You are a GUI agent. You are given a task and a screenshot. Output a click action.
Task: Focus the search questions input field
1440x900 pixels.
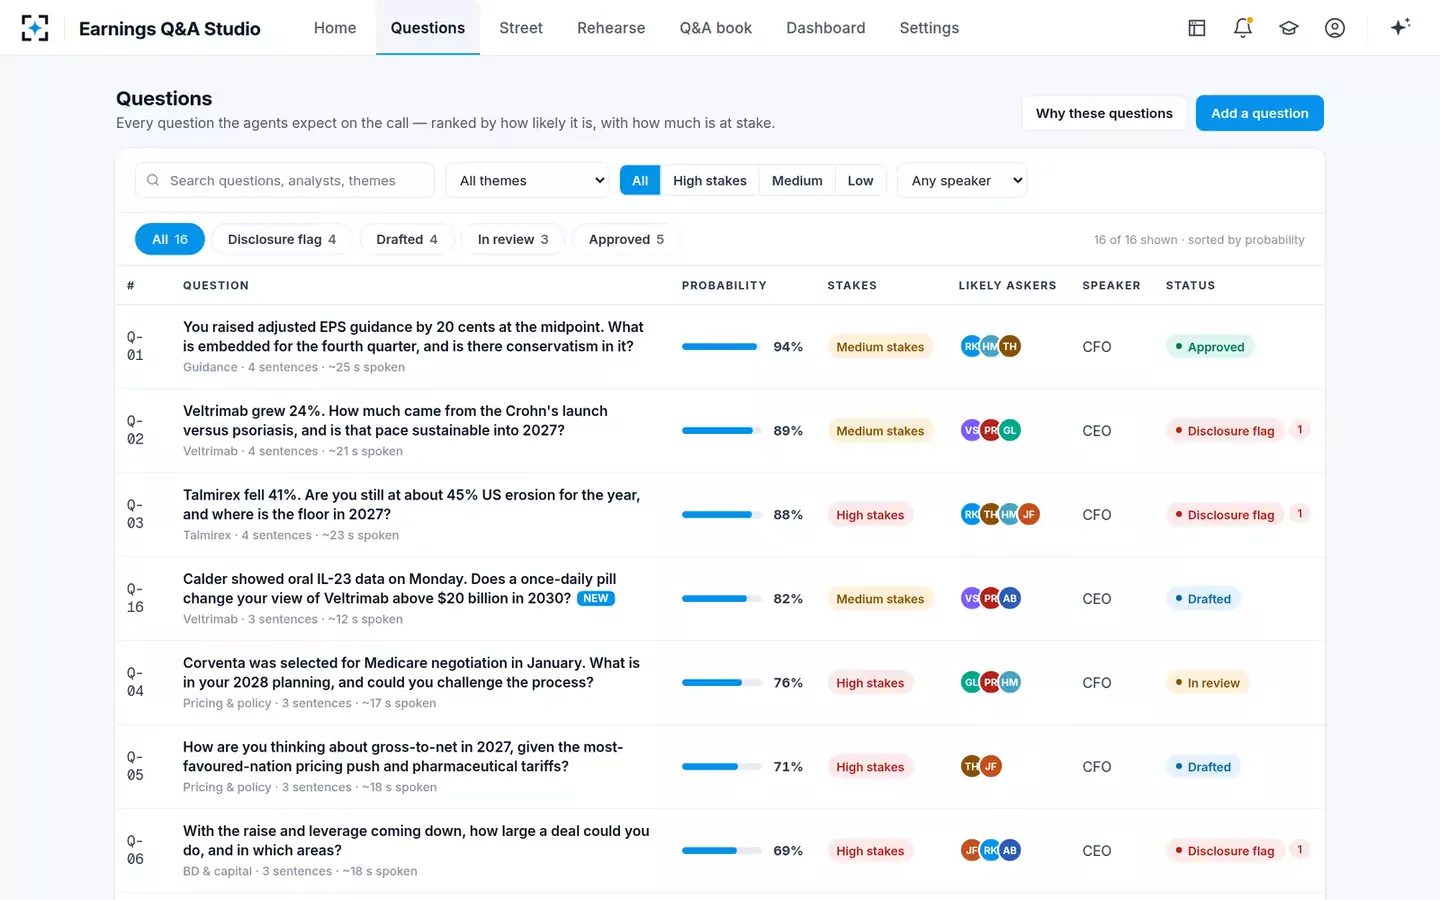285,181
